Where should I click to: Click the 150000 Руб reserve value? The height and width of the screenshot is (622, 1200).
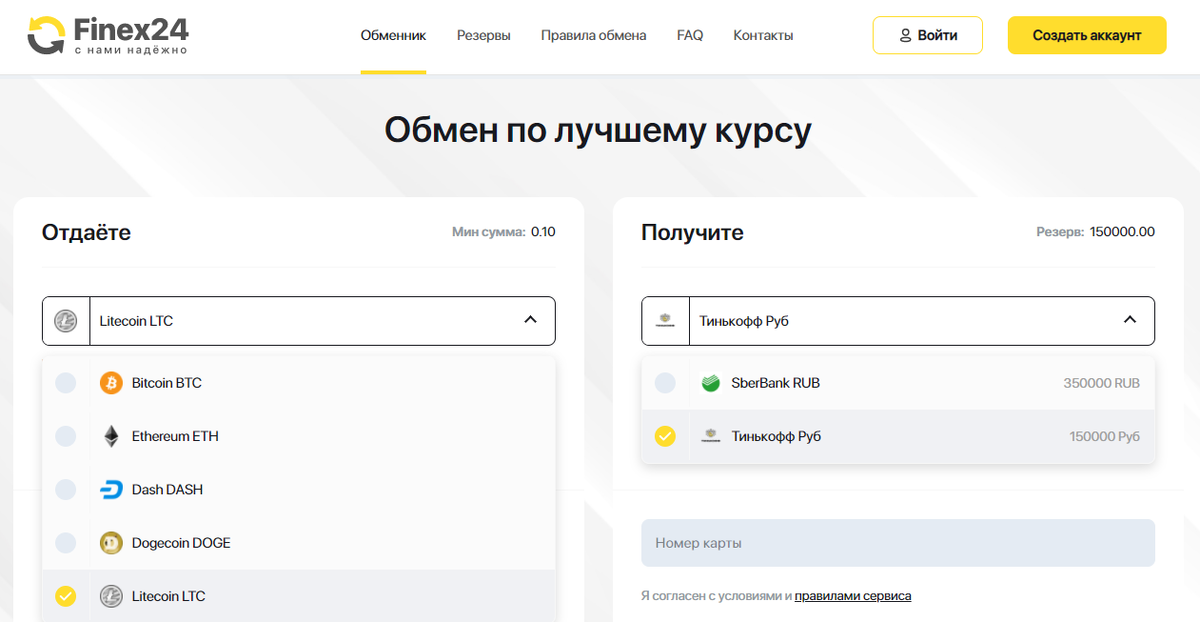pos(1105,436)
